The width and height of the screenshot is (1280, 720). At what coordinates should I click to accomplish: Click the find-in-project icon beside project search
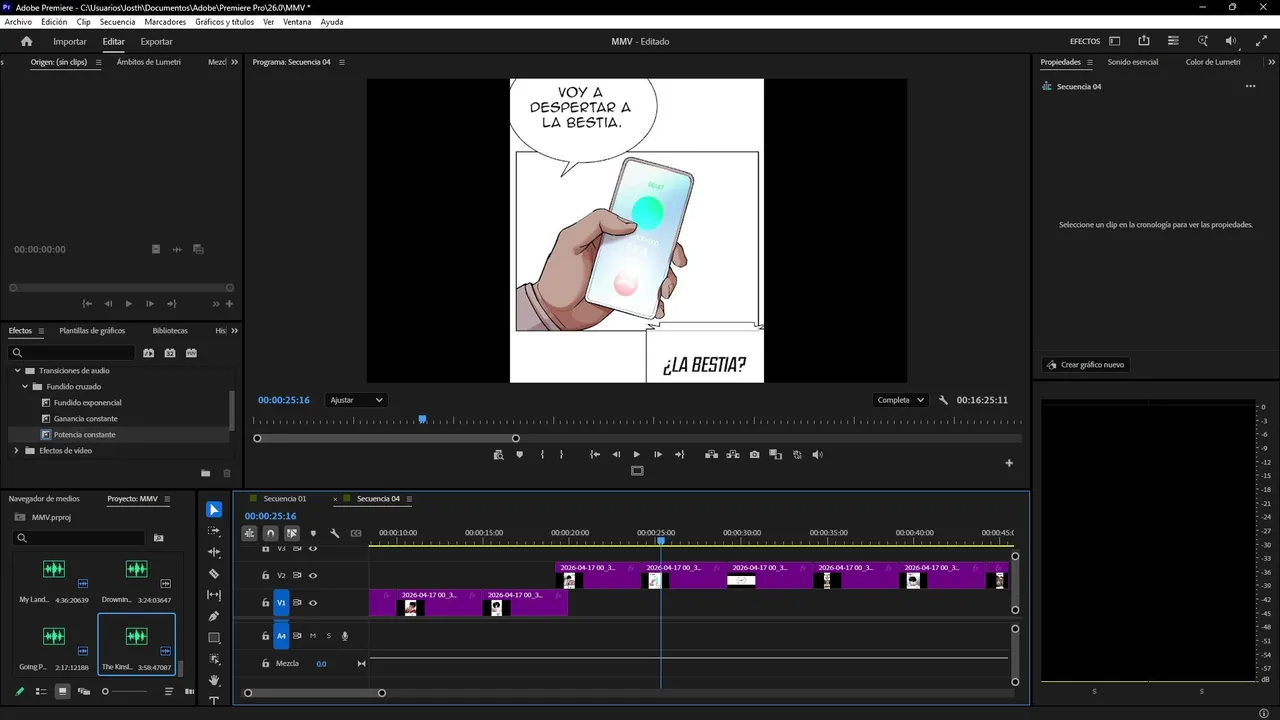coord(158,538)
